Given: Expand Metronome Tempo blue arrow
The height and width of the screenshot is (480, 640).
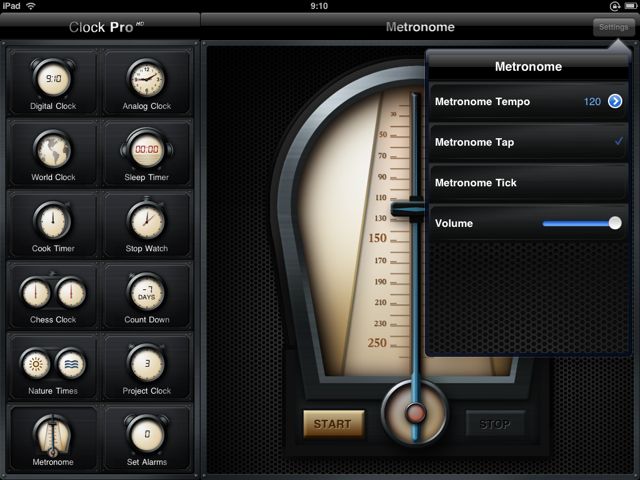Looking at the screenshot, I should point(615,101).
